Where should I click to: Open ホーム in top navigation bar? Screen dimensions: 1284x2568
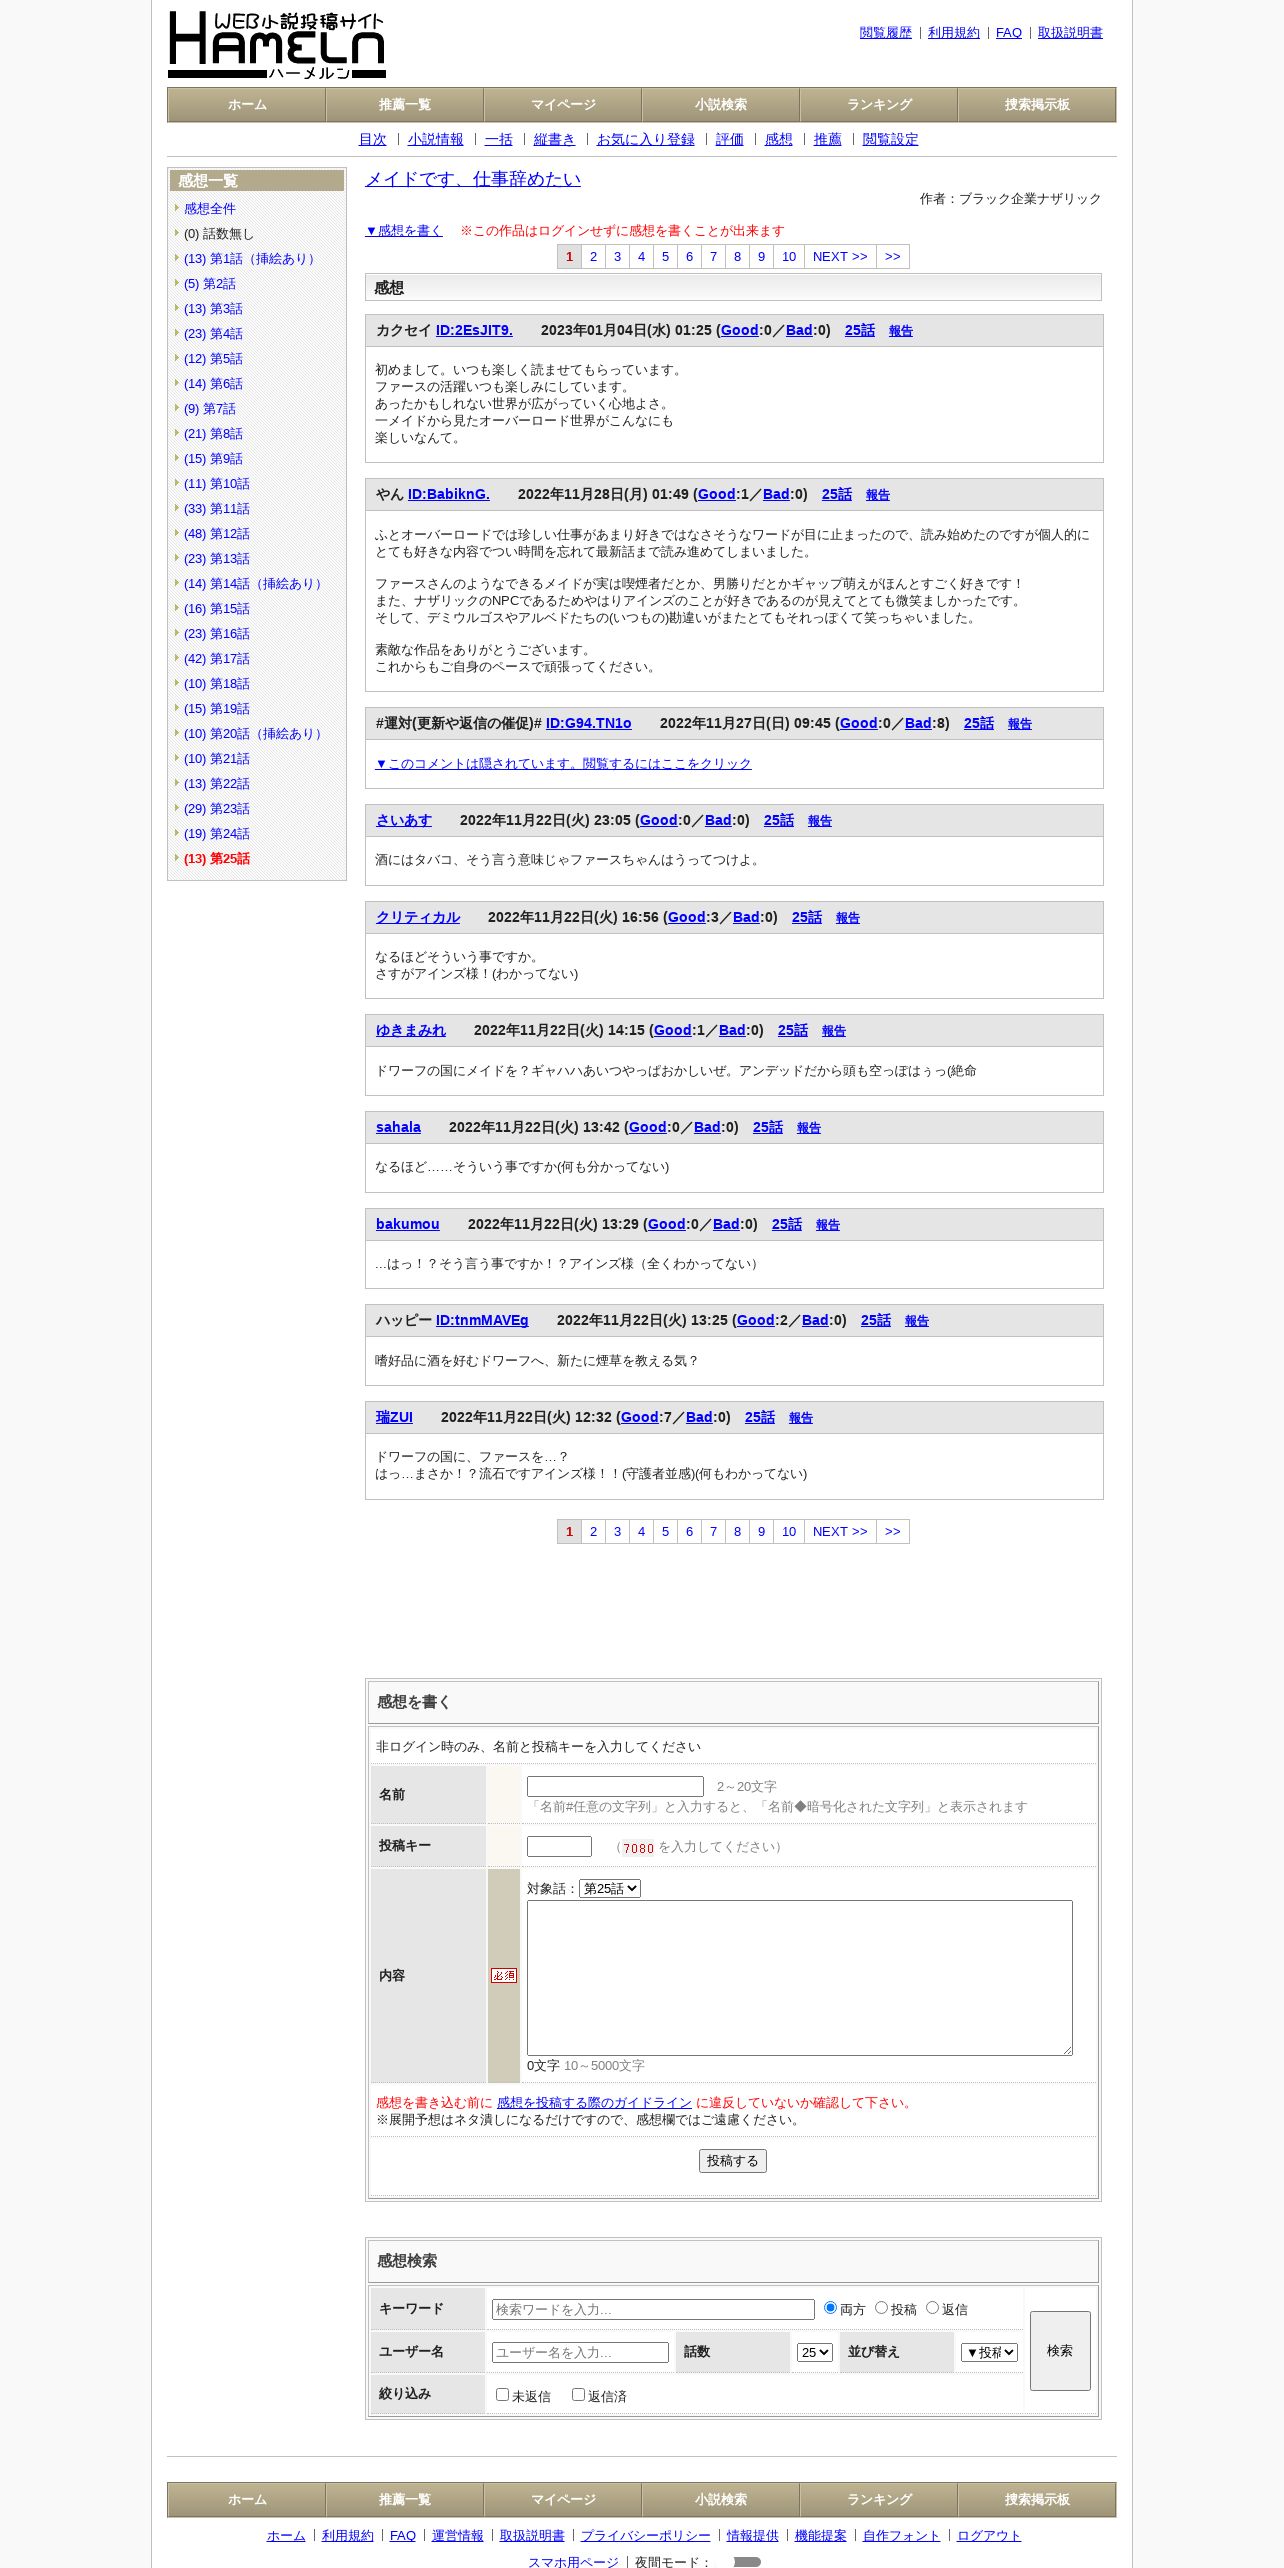point(247,104)
